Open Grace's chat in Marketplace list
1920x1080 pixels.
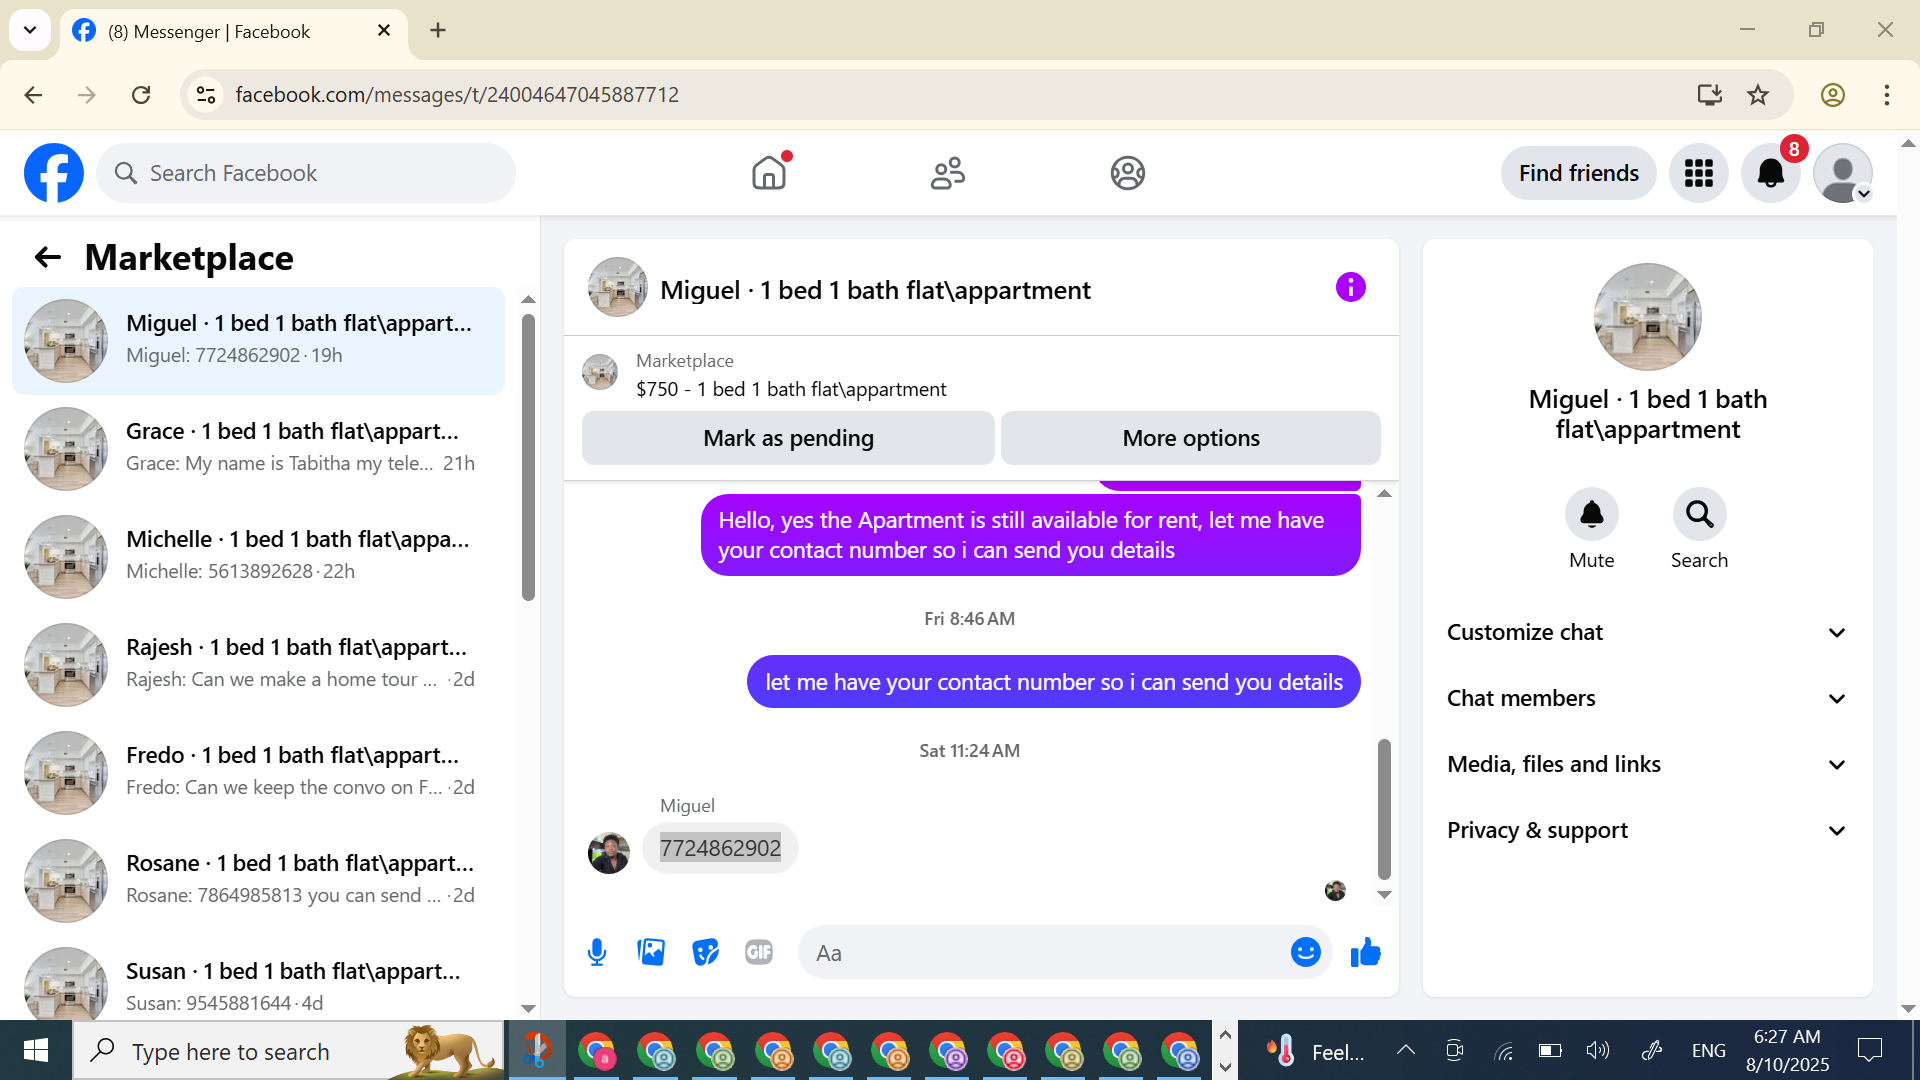click(258, 448)
